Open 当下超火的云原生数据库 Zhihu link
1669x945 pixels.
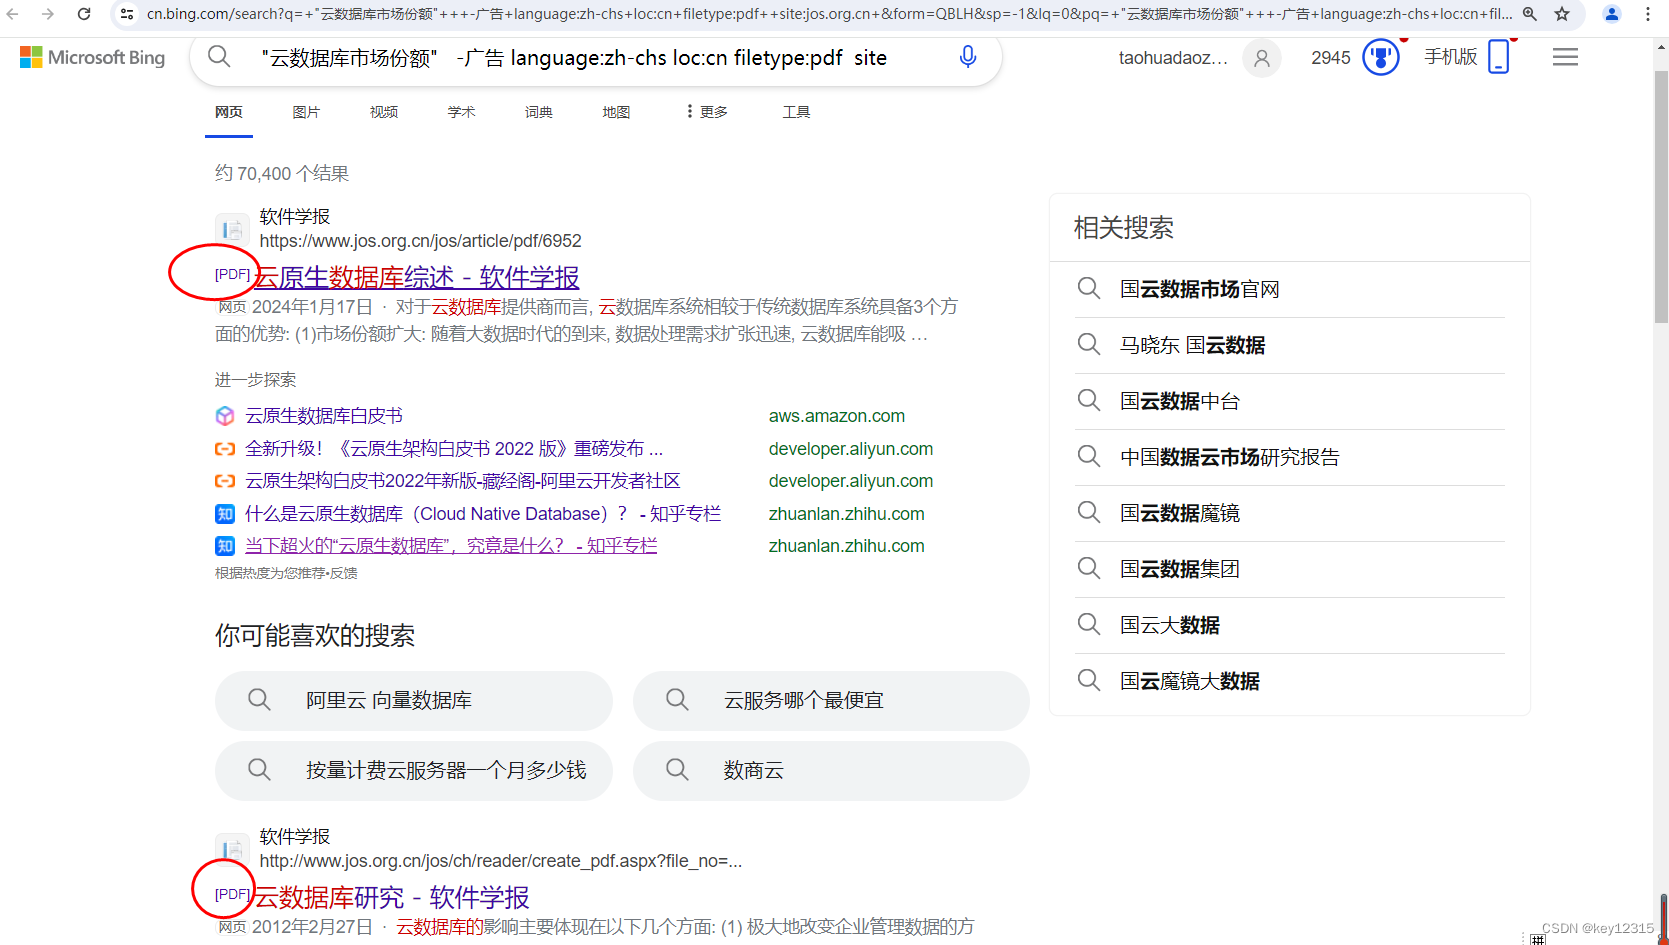451,546
